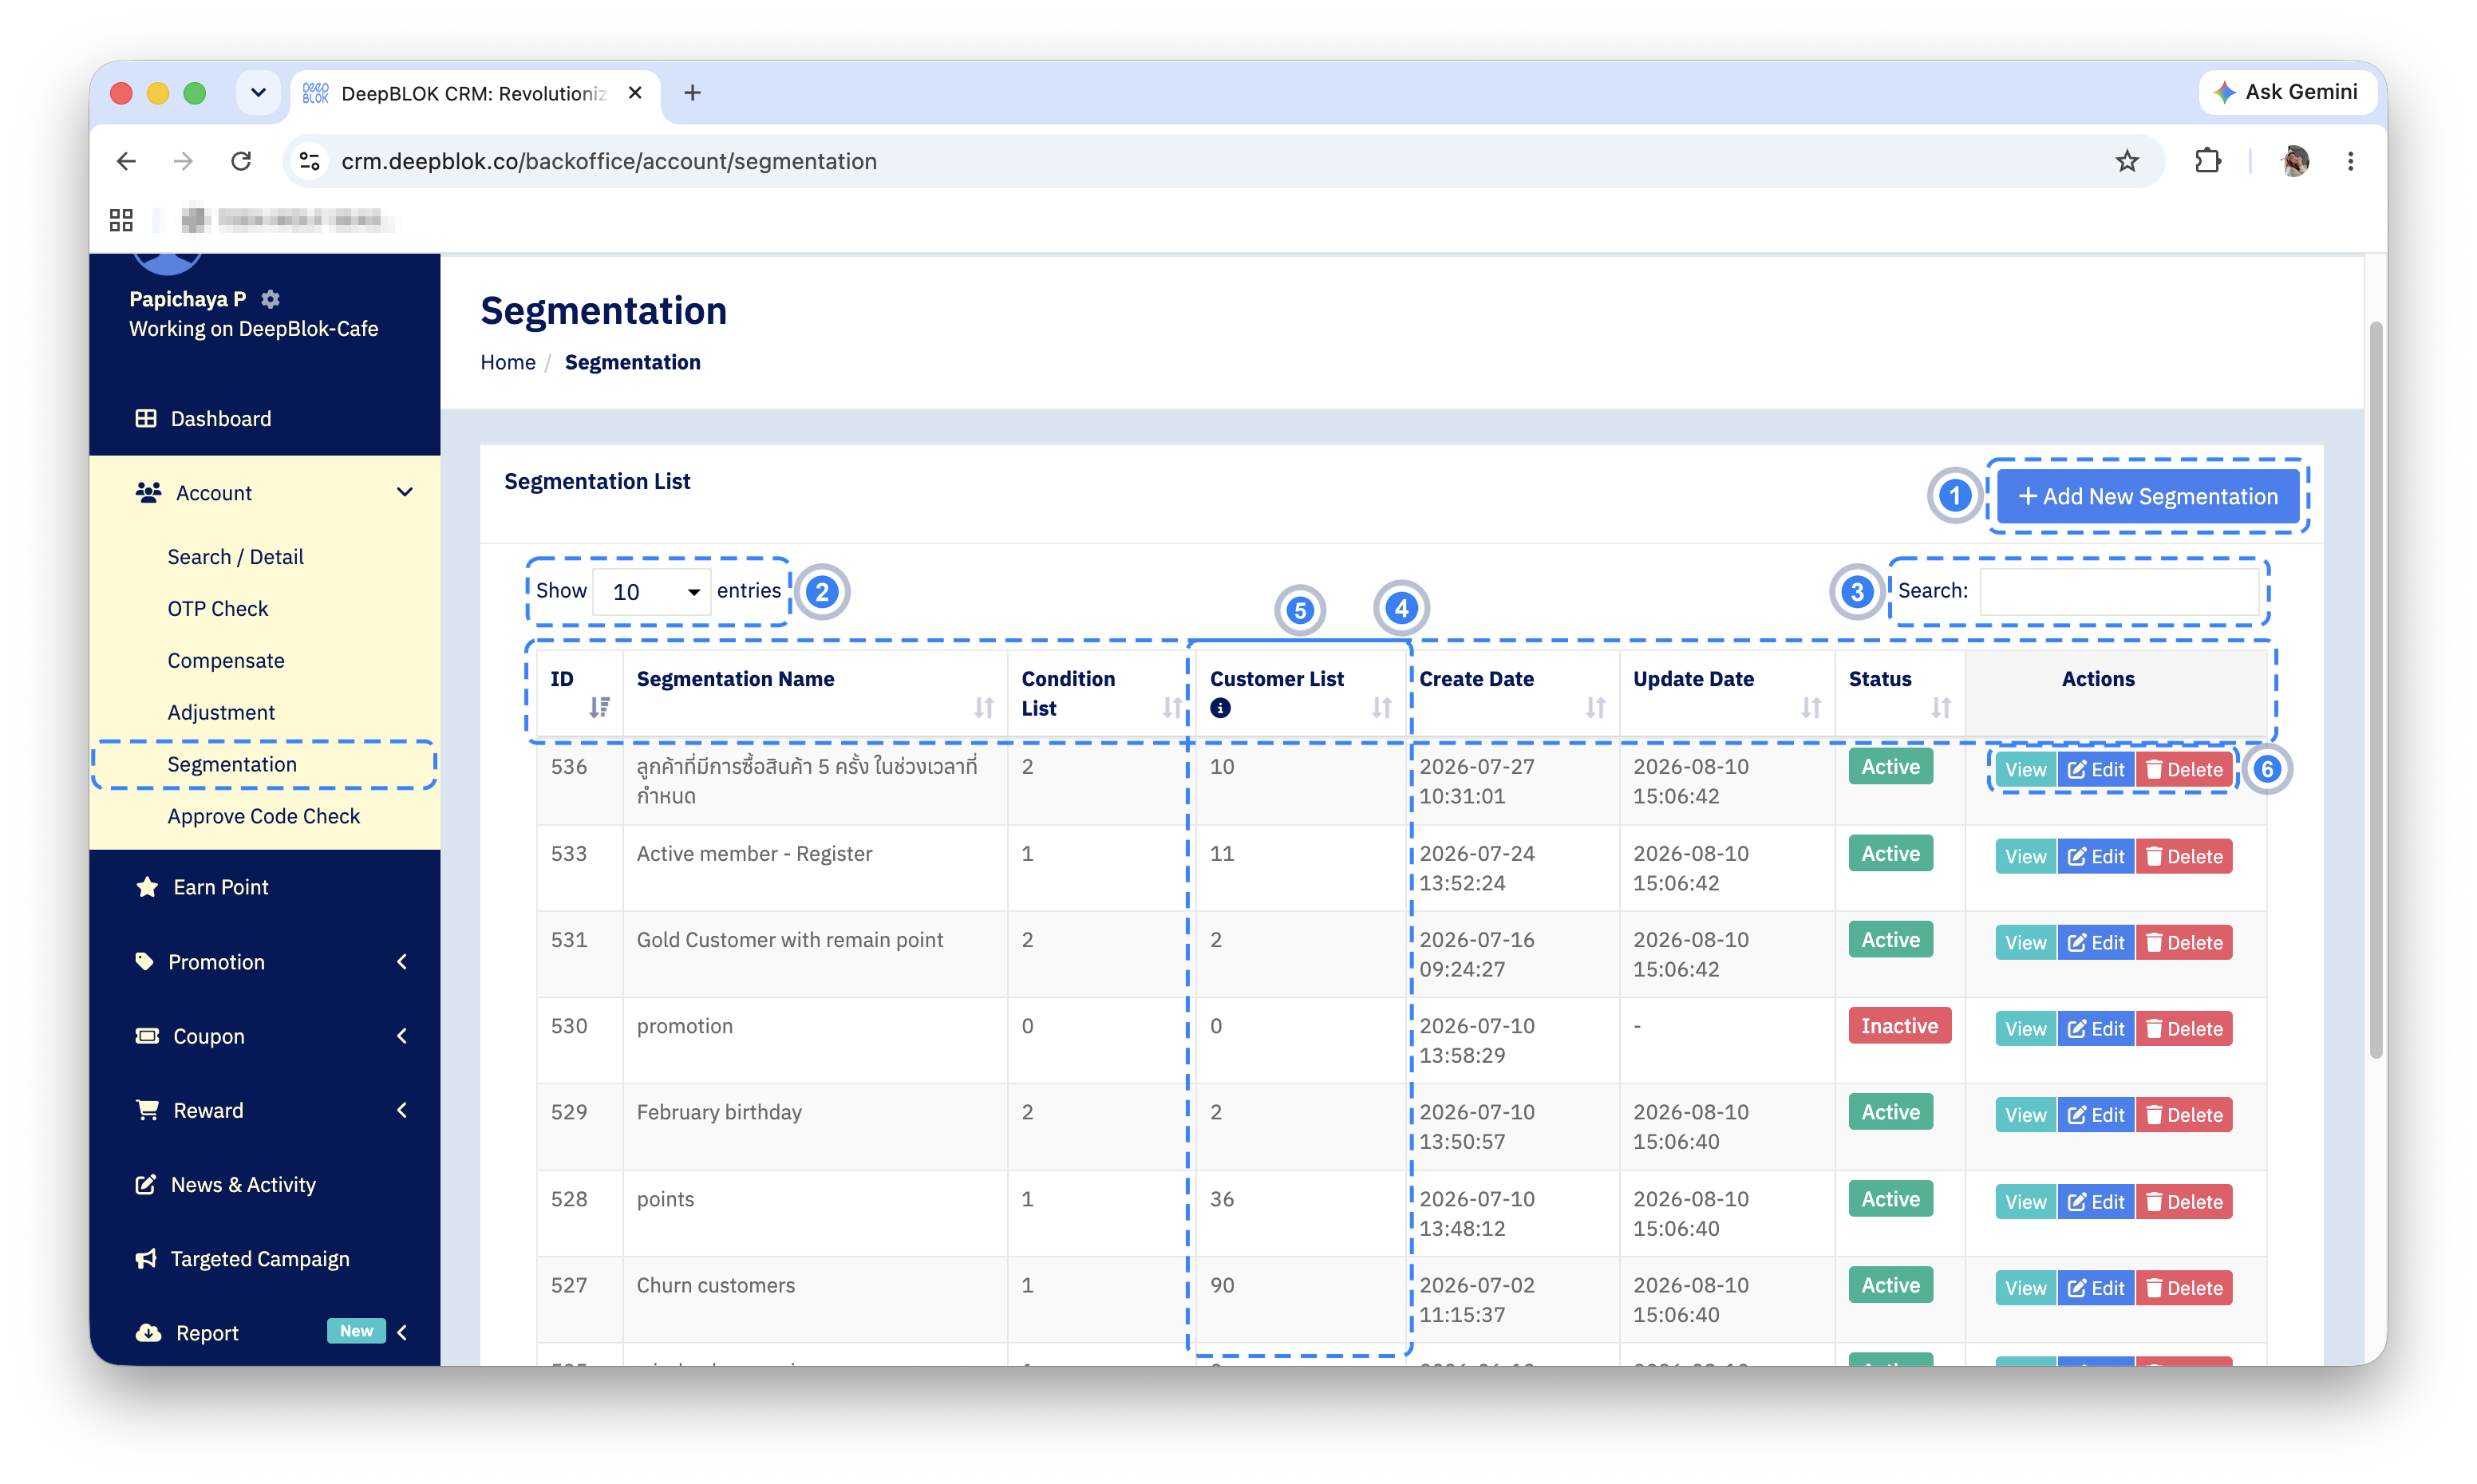Sort by Segmentation Name column
The width and height of the screenshot is (2477, 1484).
click(984, 708)
